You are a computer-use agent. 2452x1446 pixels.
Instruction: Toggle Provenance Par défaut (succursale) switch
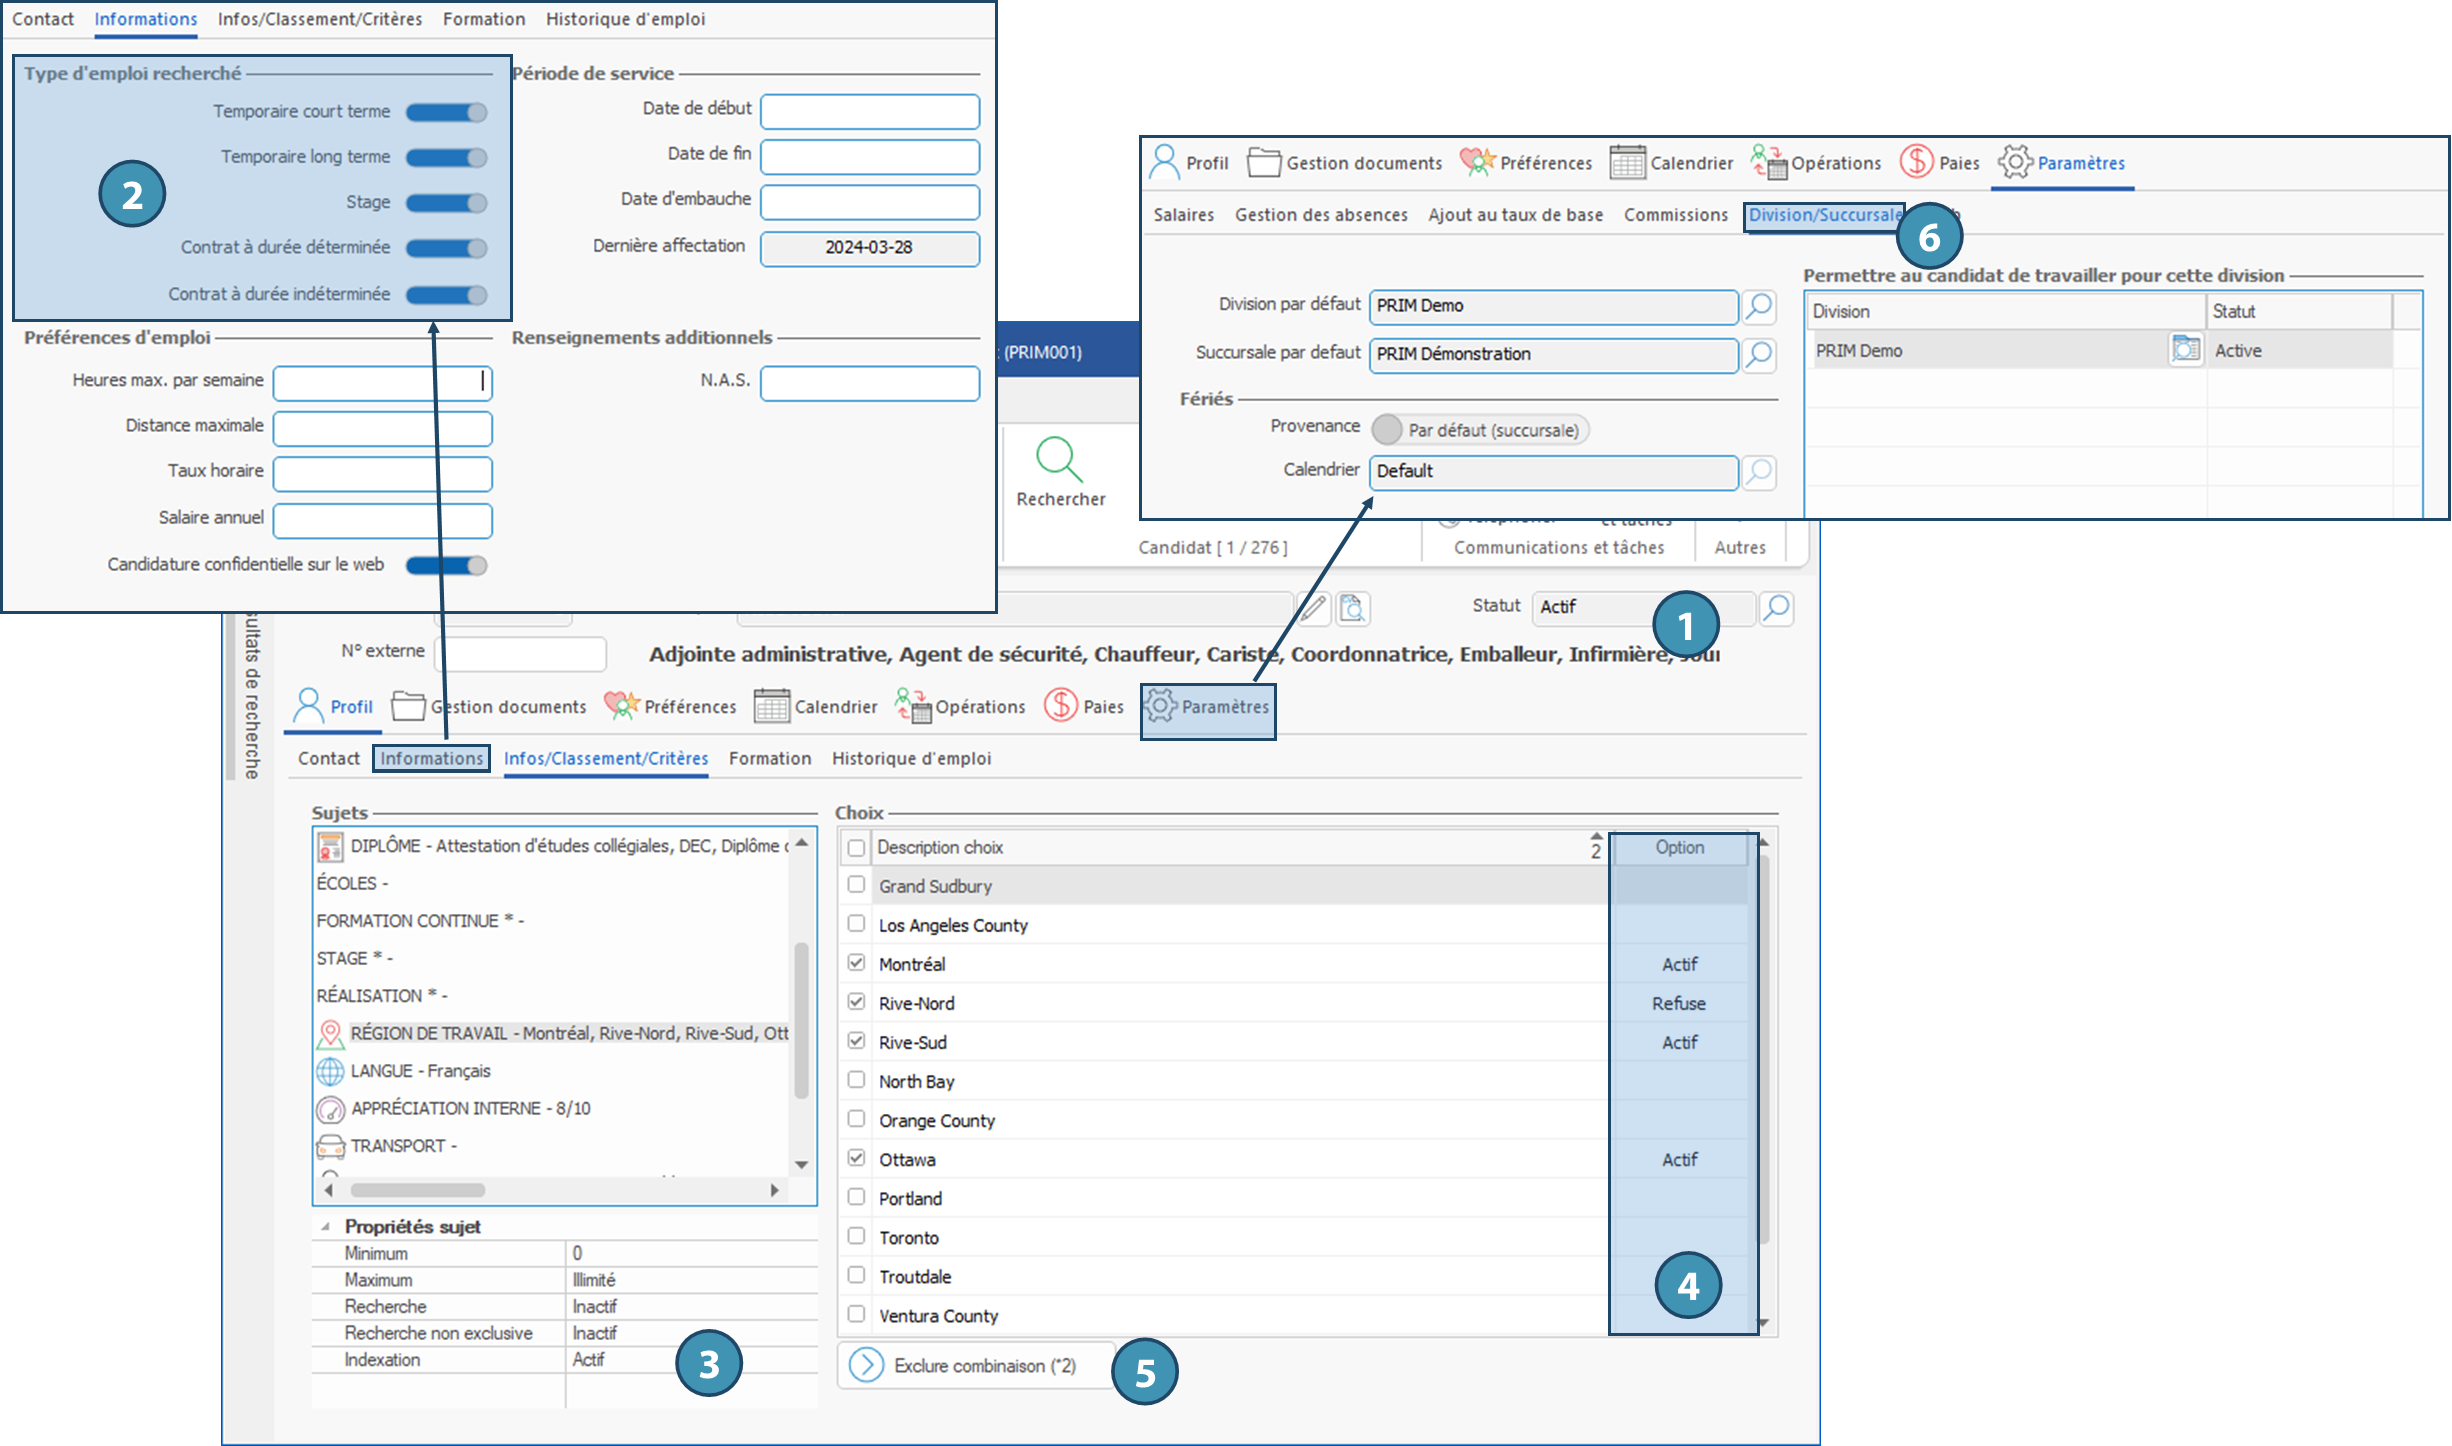(x=1388, y=429)
